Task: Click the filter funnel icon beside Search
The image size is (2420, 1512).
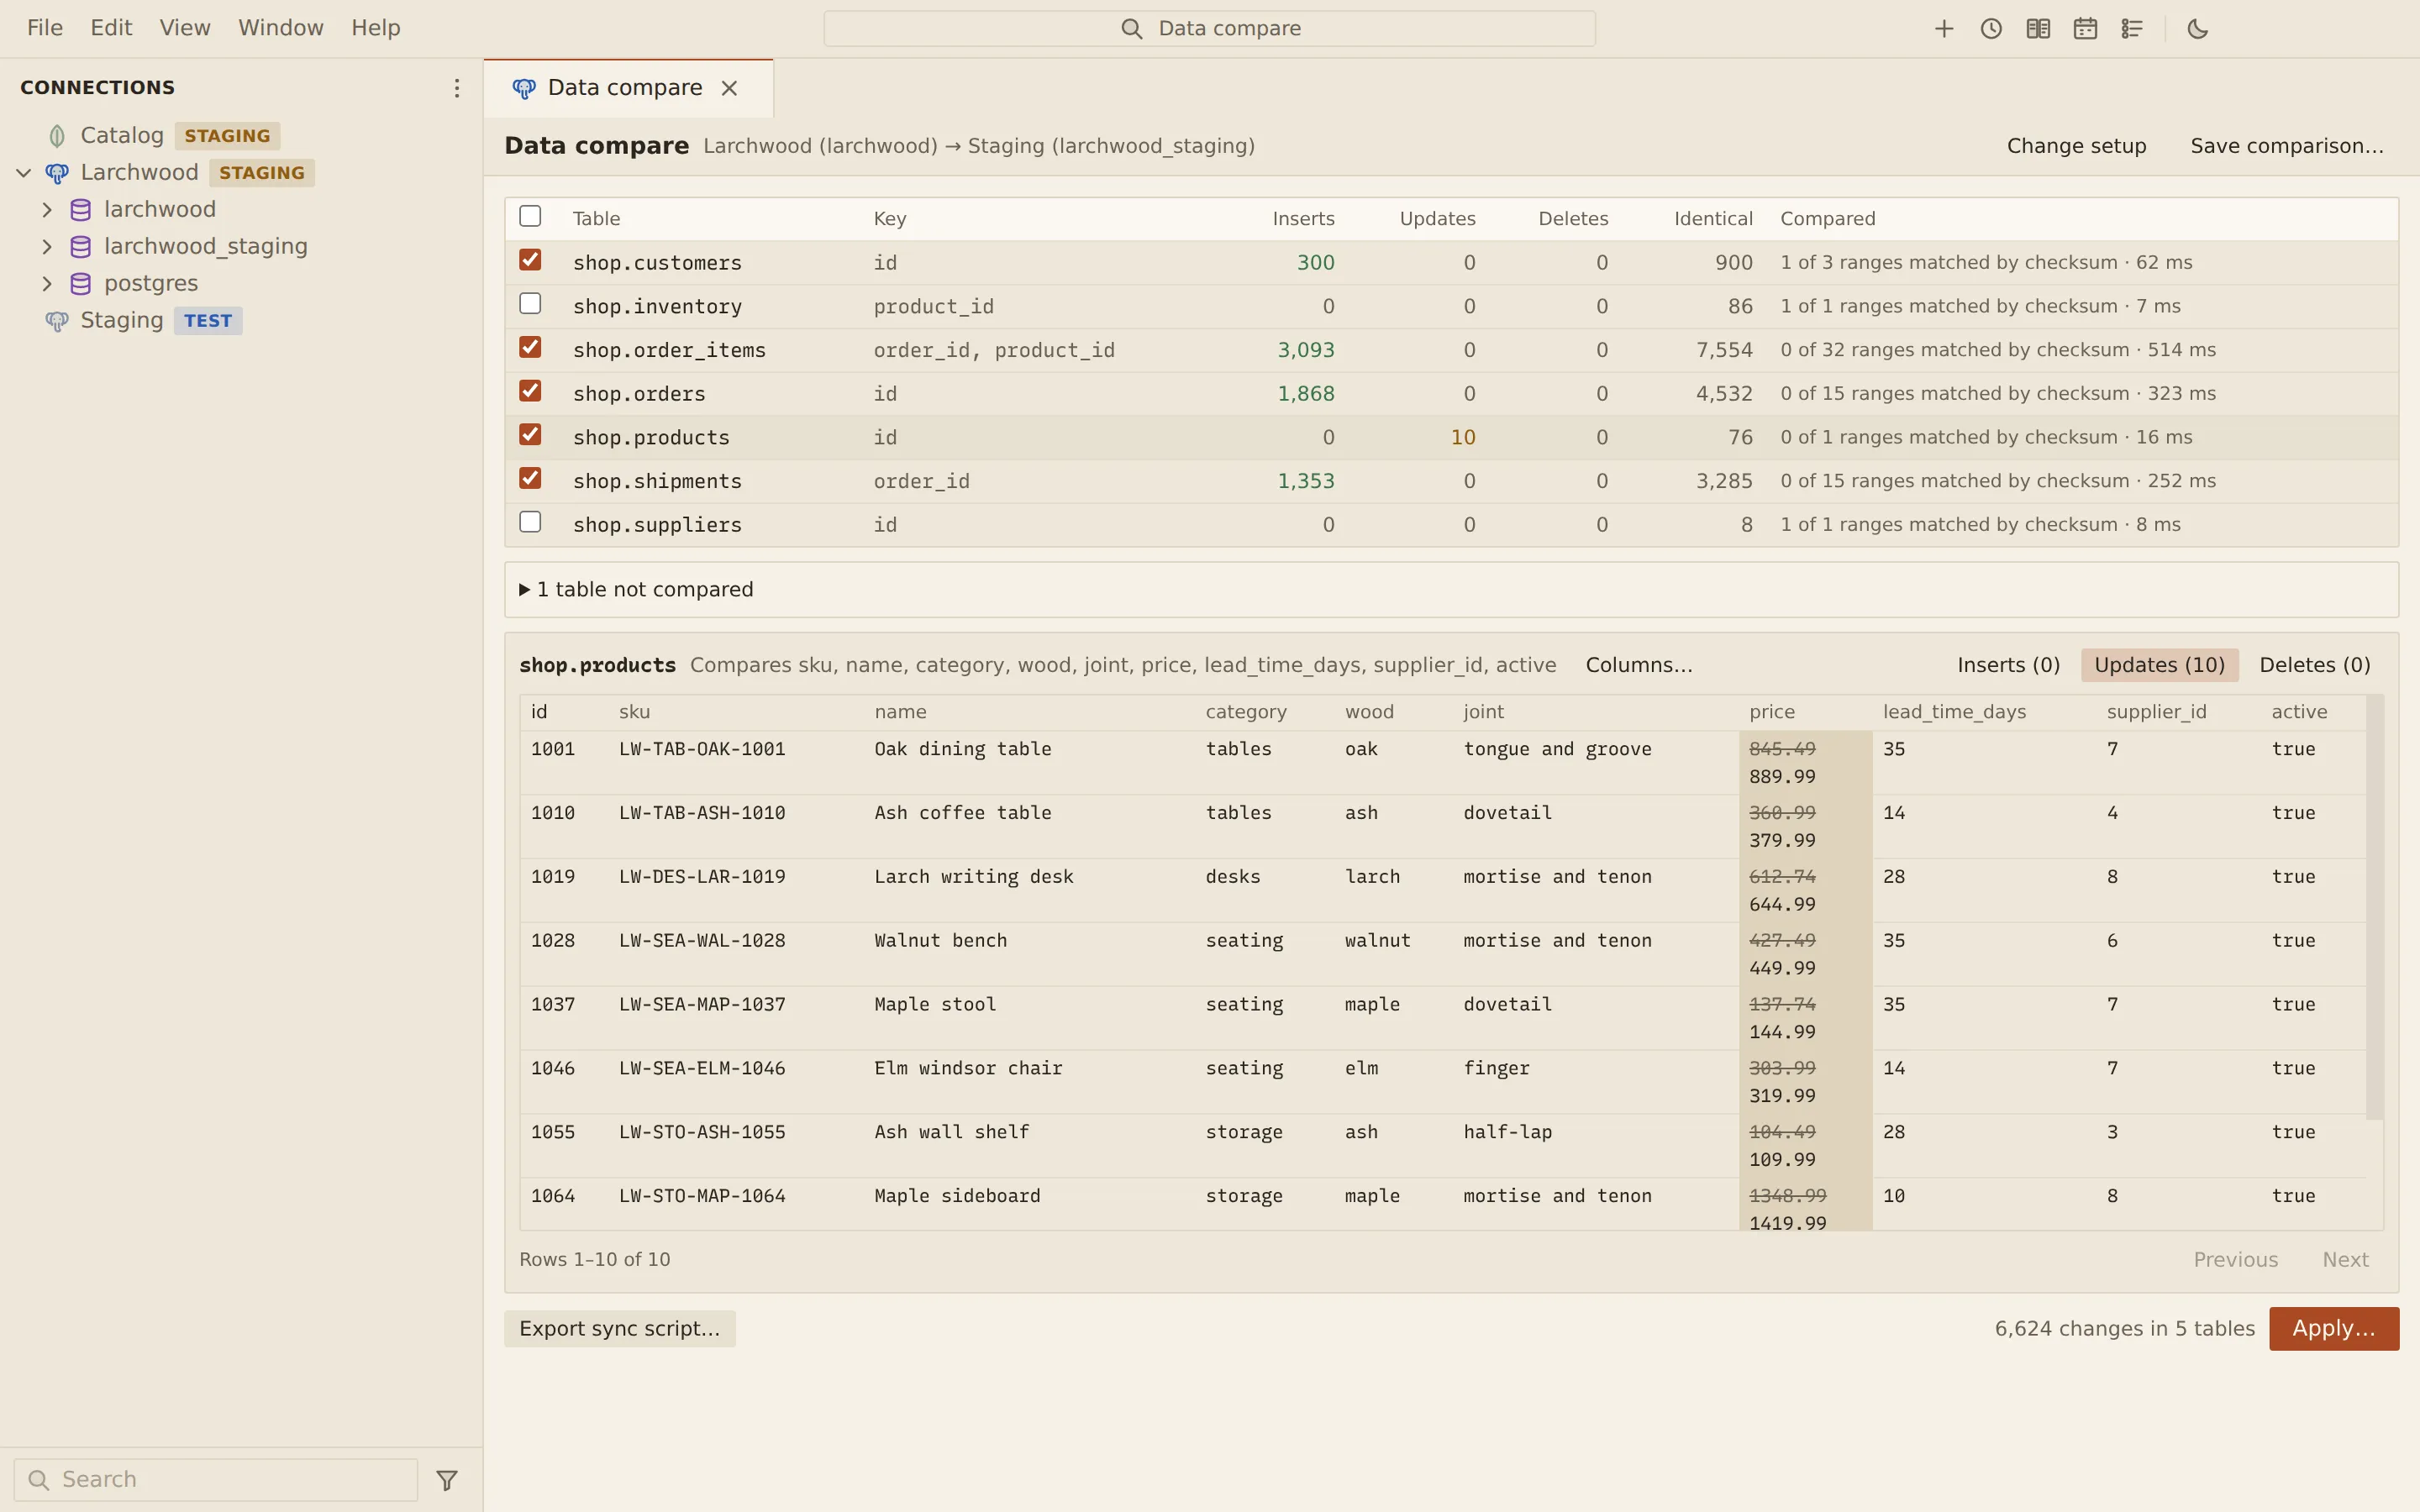Action: tap(447, 1480)
